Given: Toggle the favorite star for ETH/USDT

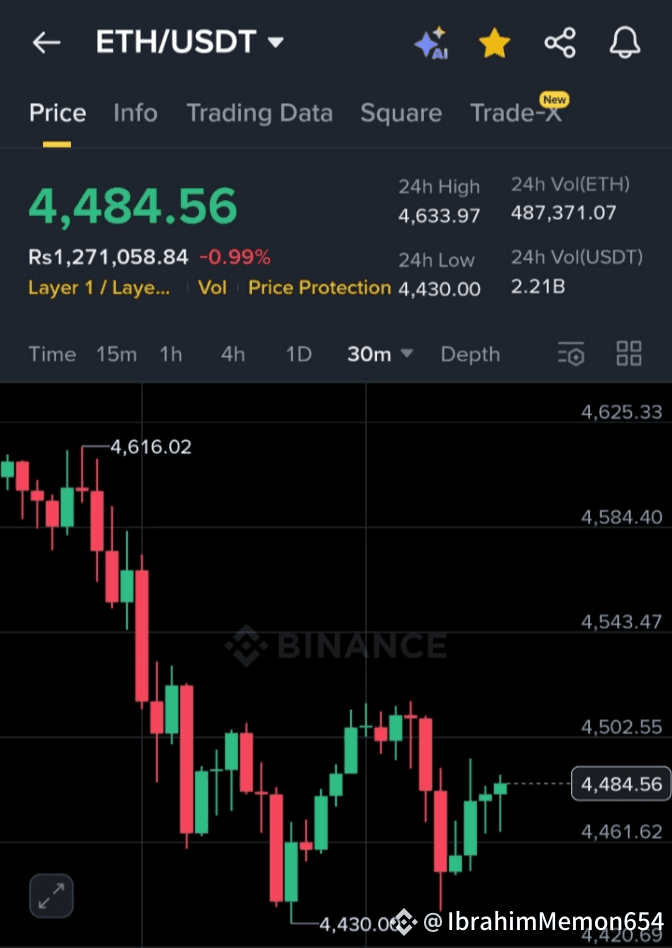Looking at the screenshot, I should (x=494, y=43).
